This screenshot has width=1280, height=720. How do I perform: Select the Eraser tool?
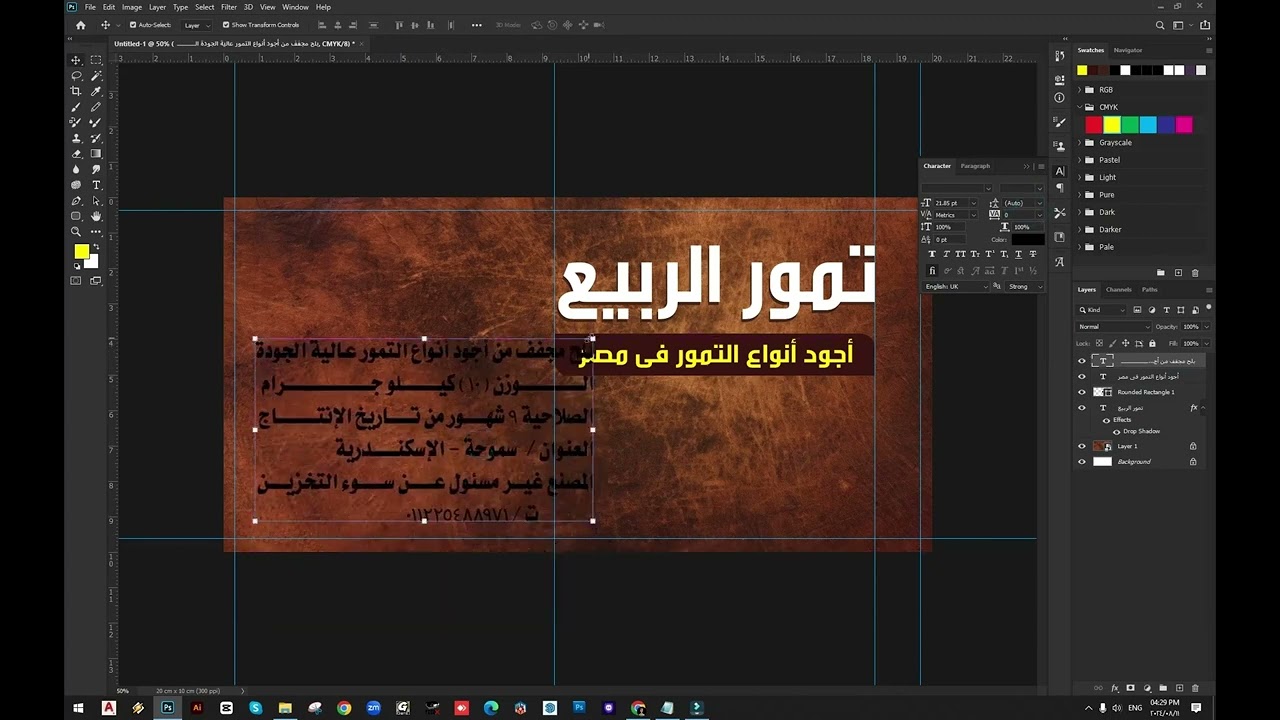coord(76,154)
